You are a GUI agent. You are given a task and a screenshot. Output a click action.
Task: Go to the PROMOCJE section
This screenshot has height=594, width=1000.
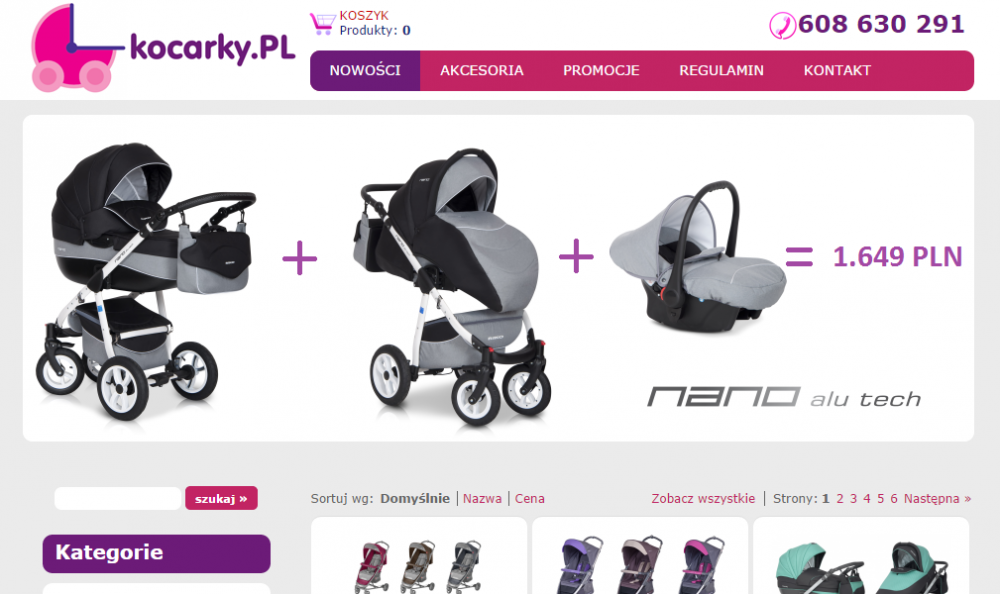(601, 70)
